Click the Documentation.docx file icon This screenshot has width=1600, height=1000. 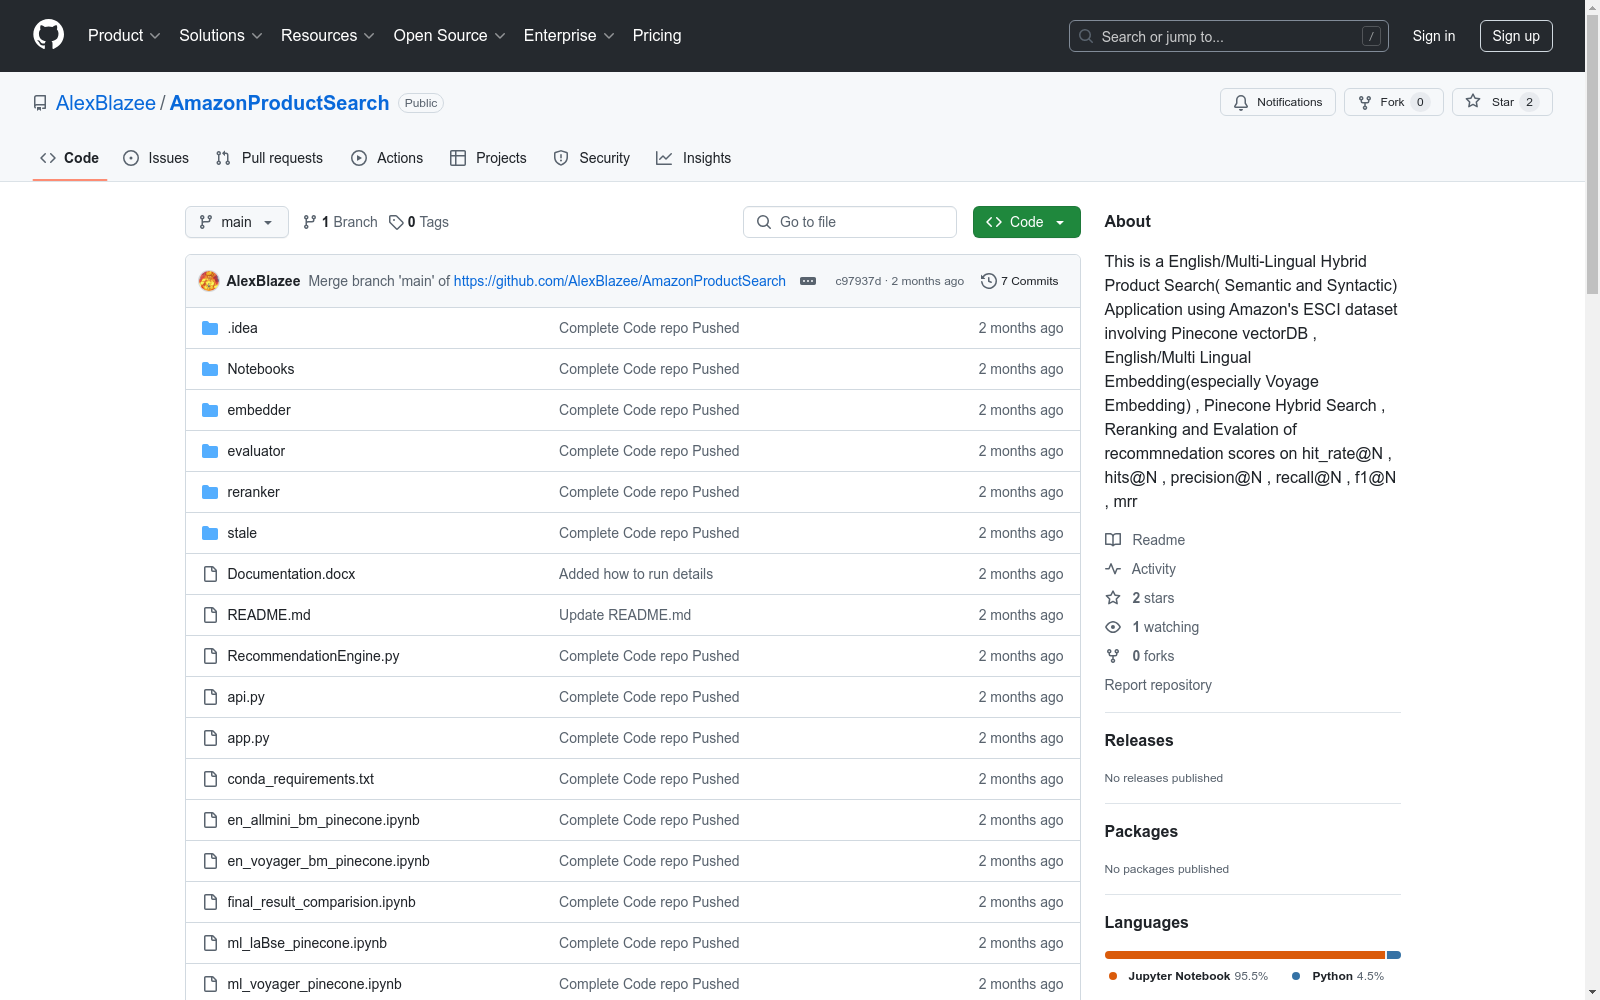coord(210,574)
